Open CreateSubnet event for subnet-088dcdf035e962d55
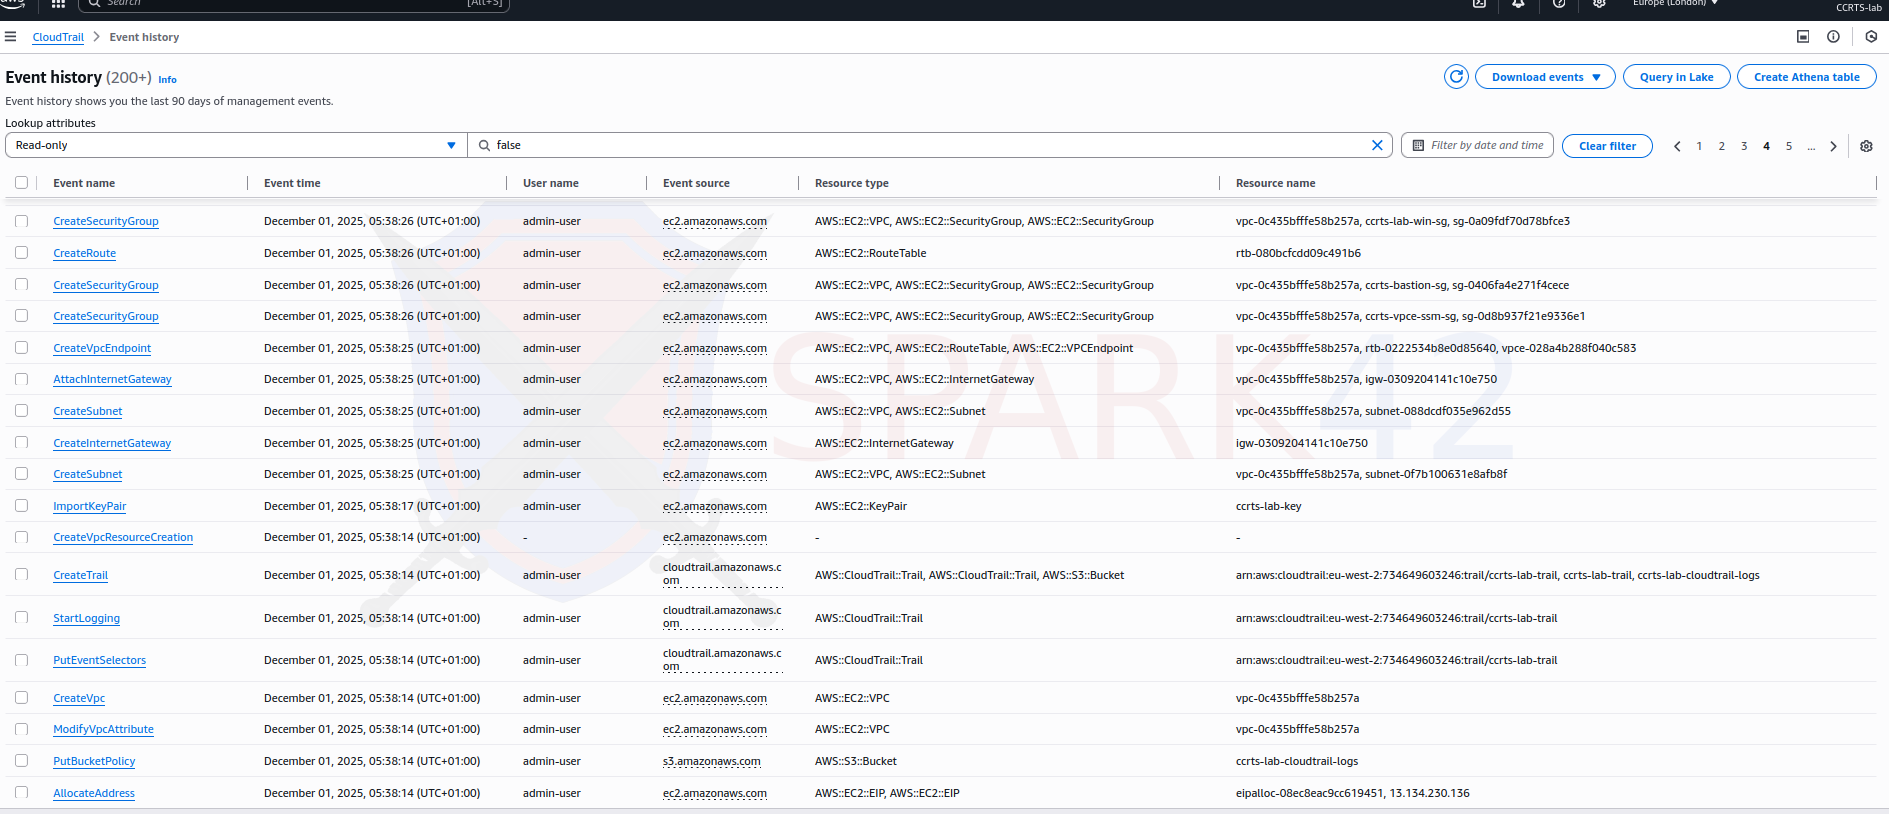The image size is (1889, 814). click(x=88, y=411)
